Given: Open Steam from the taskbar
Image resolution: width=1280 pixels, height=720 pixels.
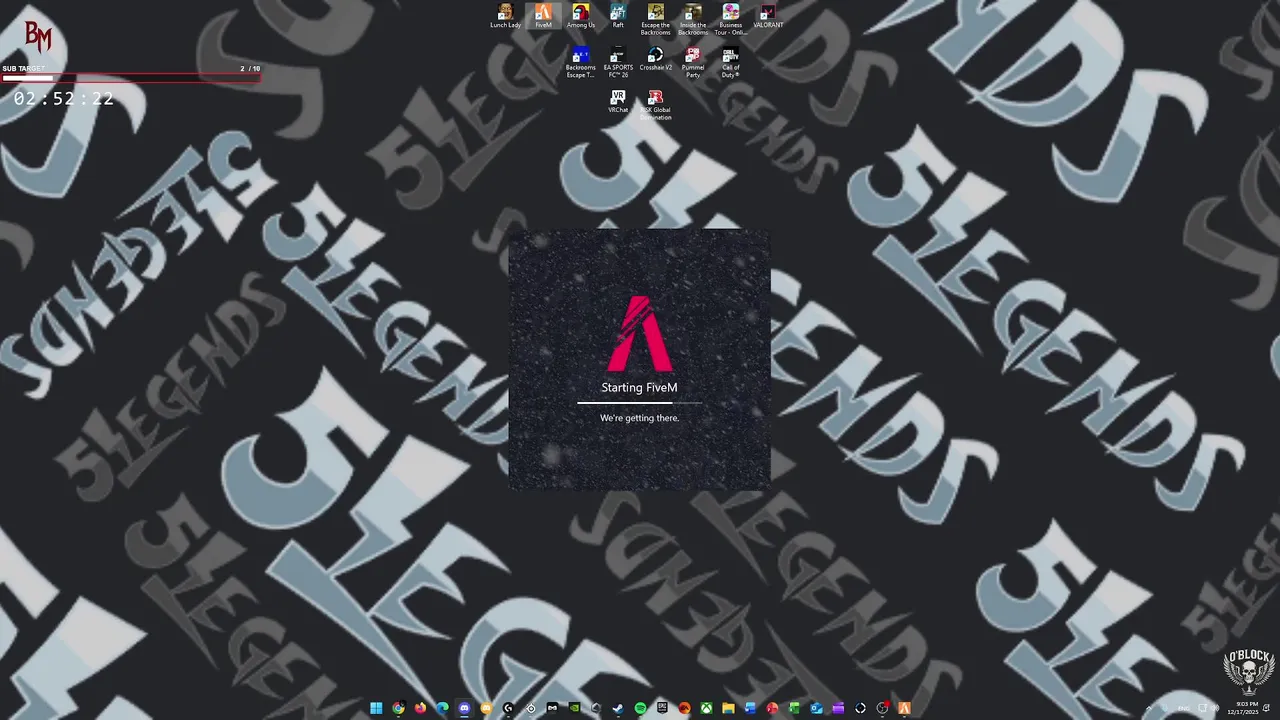Looking at the screenshot, I should pos(618,708).
